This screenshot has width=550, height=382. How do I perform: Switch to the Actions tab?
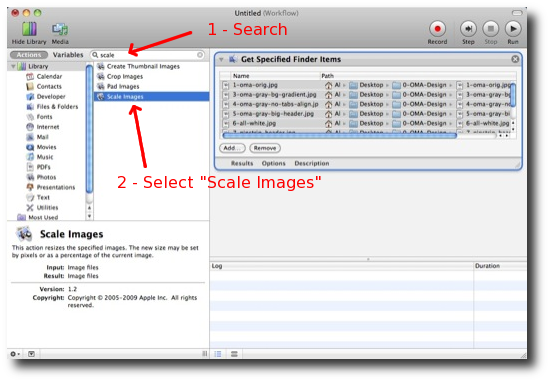point(29,55)
